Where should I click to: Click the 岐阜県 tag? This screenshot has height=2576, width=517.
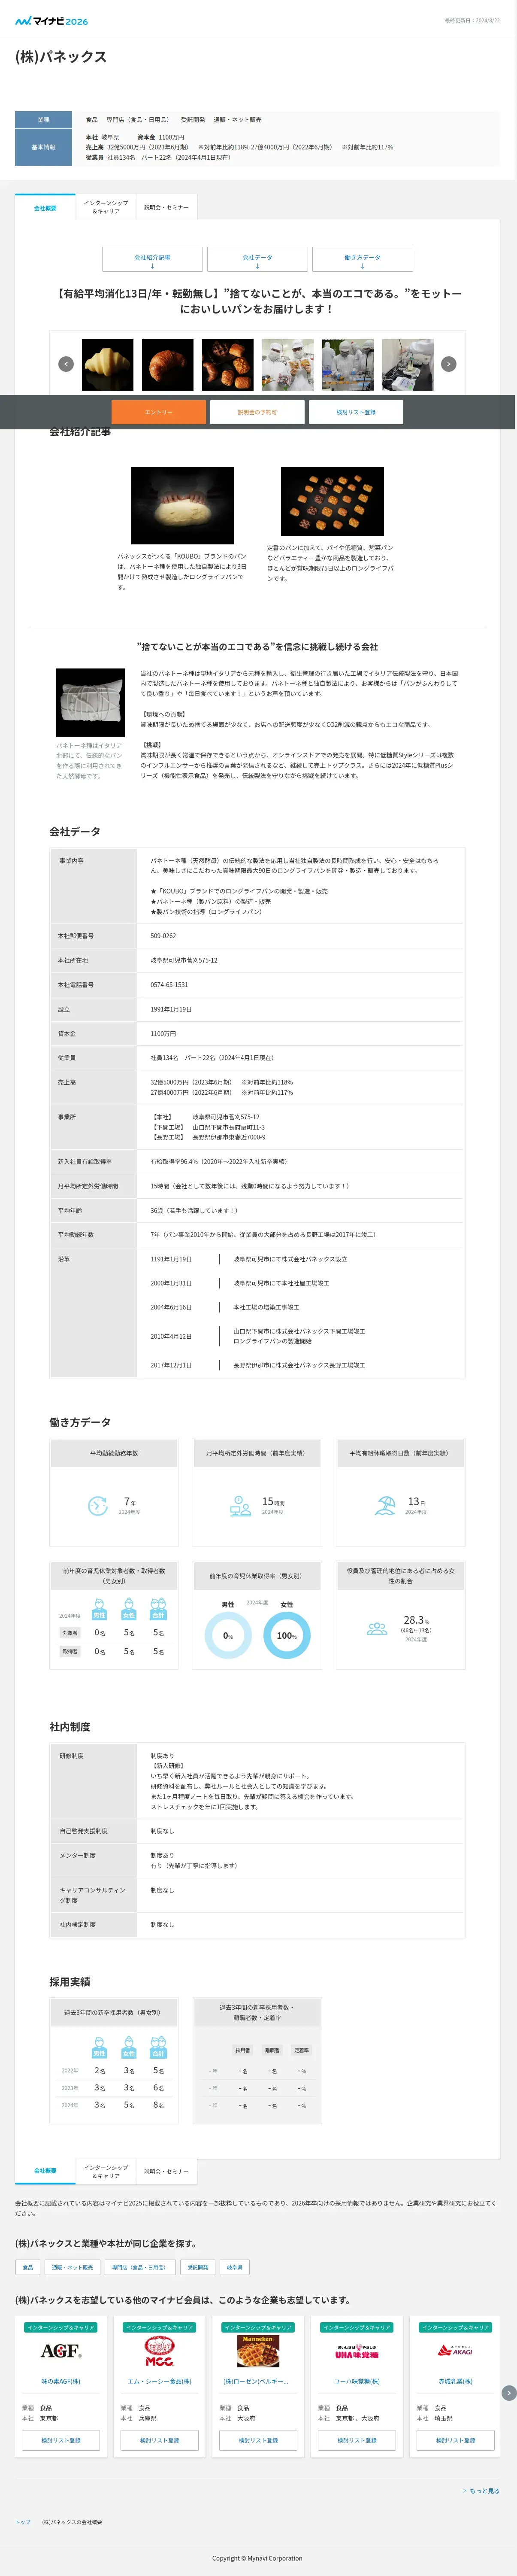tap(235, 2267)
